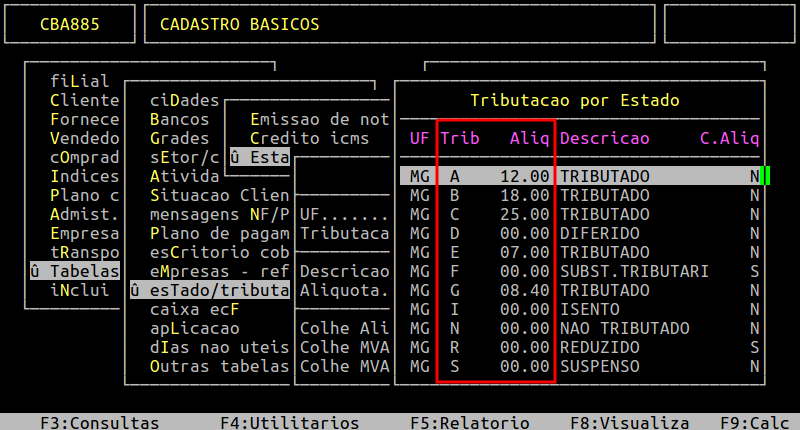Viewport: 800px width, 430px height.
Task: Select the Indices menu entry
Action: (85, 176)
